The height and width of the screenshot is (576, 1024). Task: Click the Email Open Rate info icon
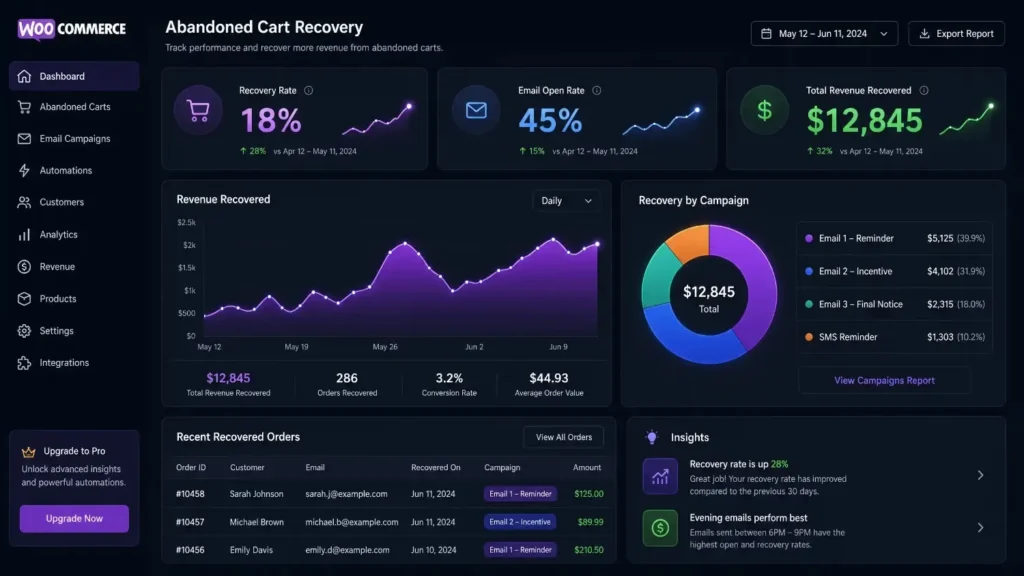pos(596,91)
